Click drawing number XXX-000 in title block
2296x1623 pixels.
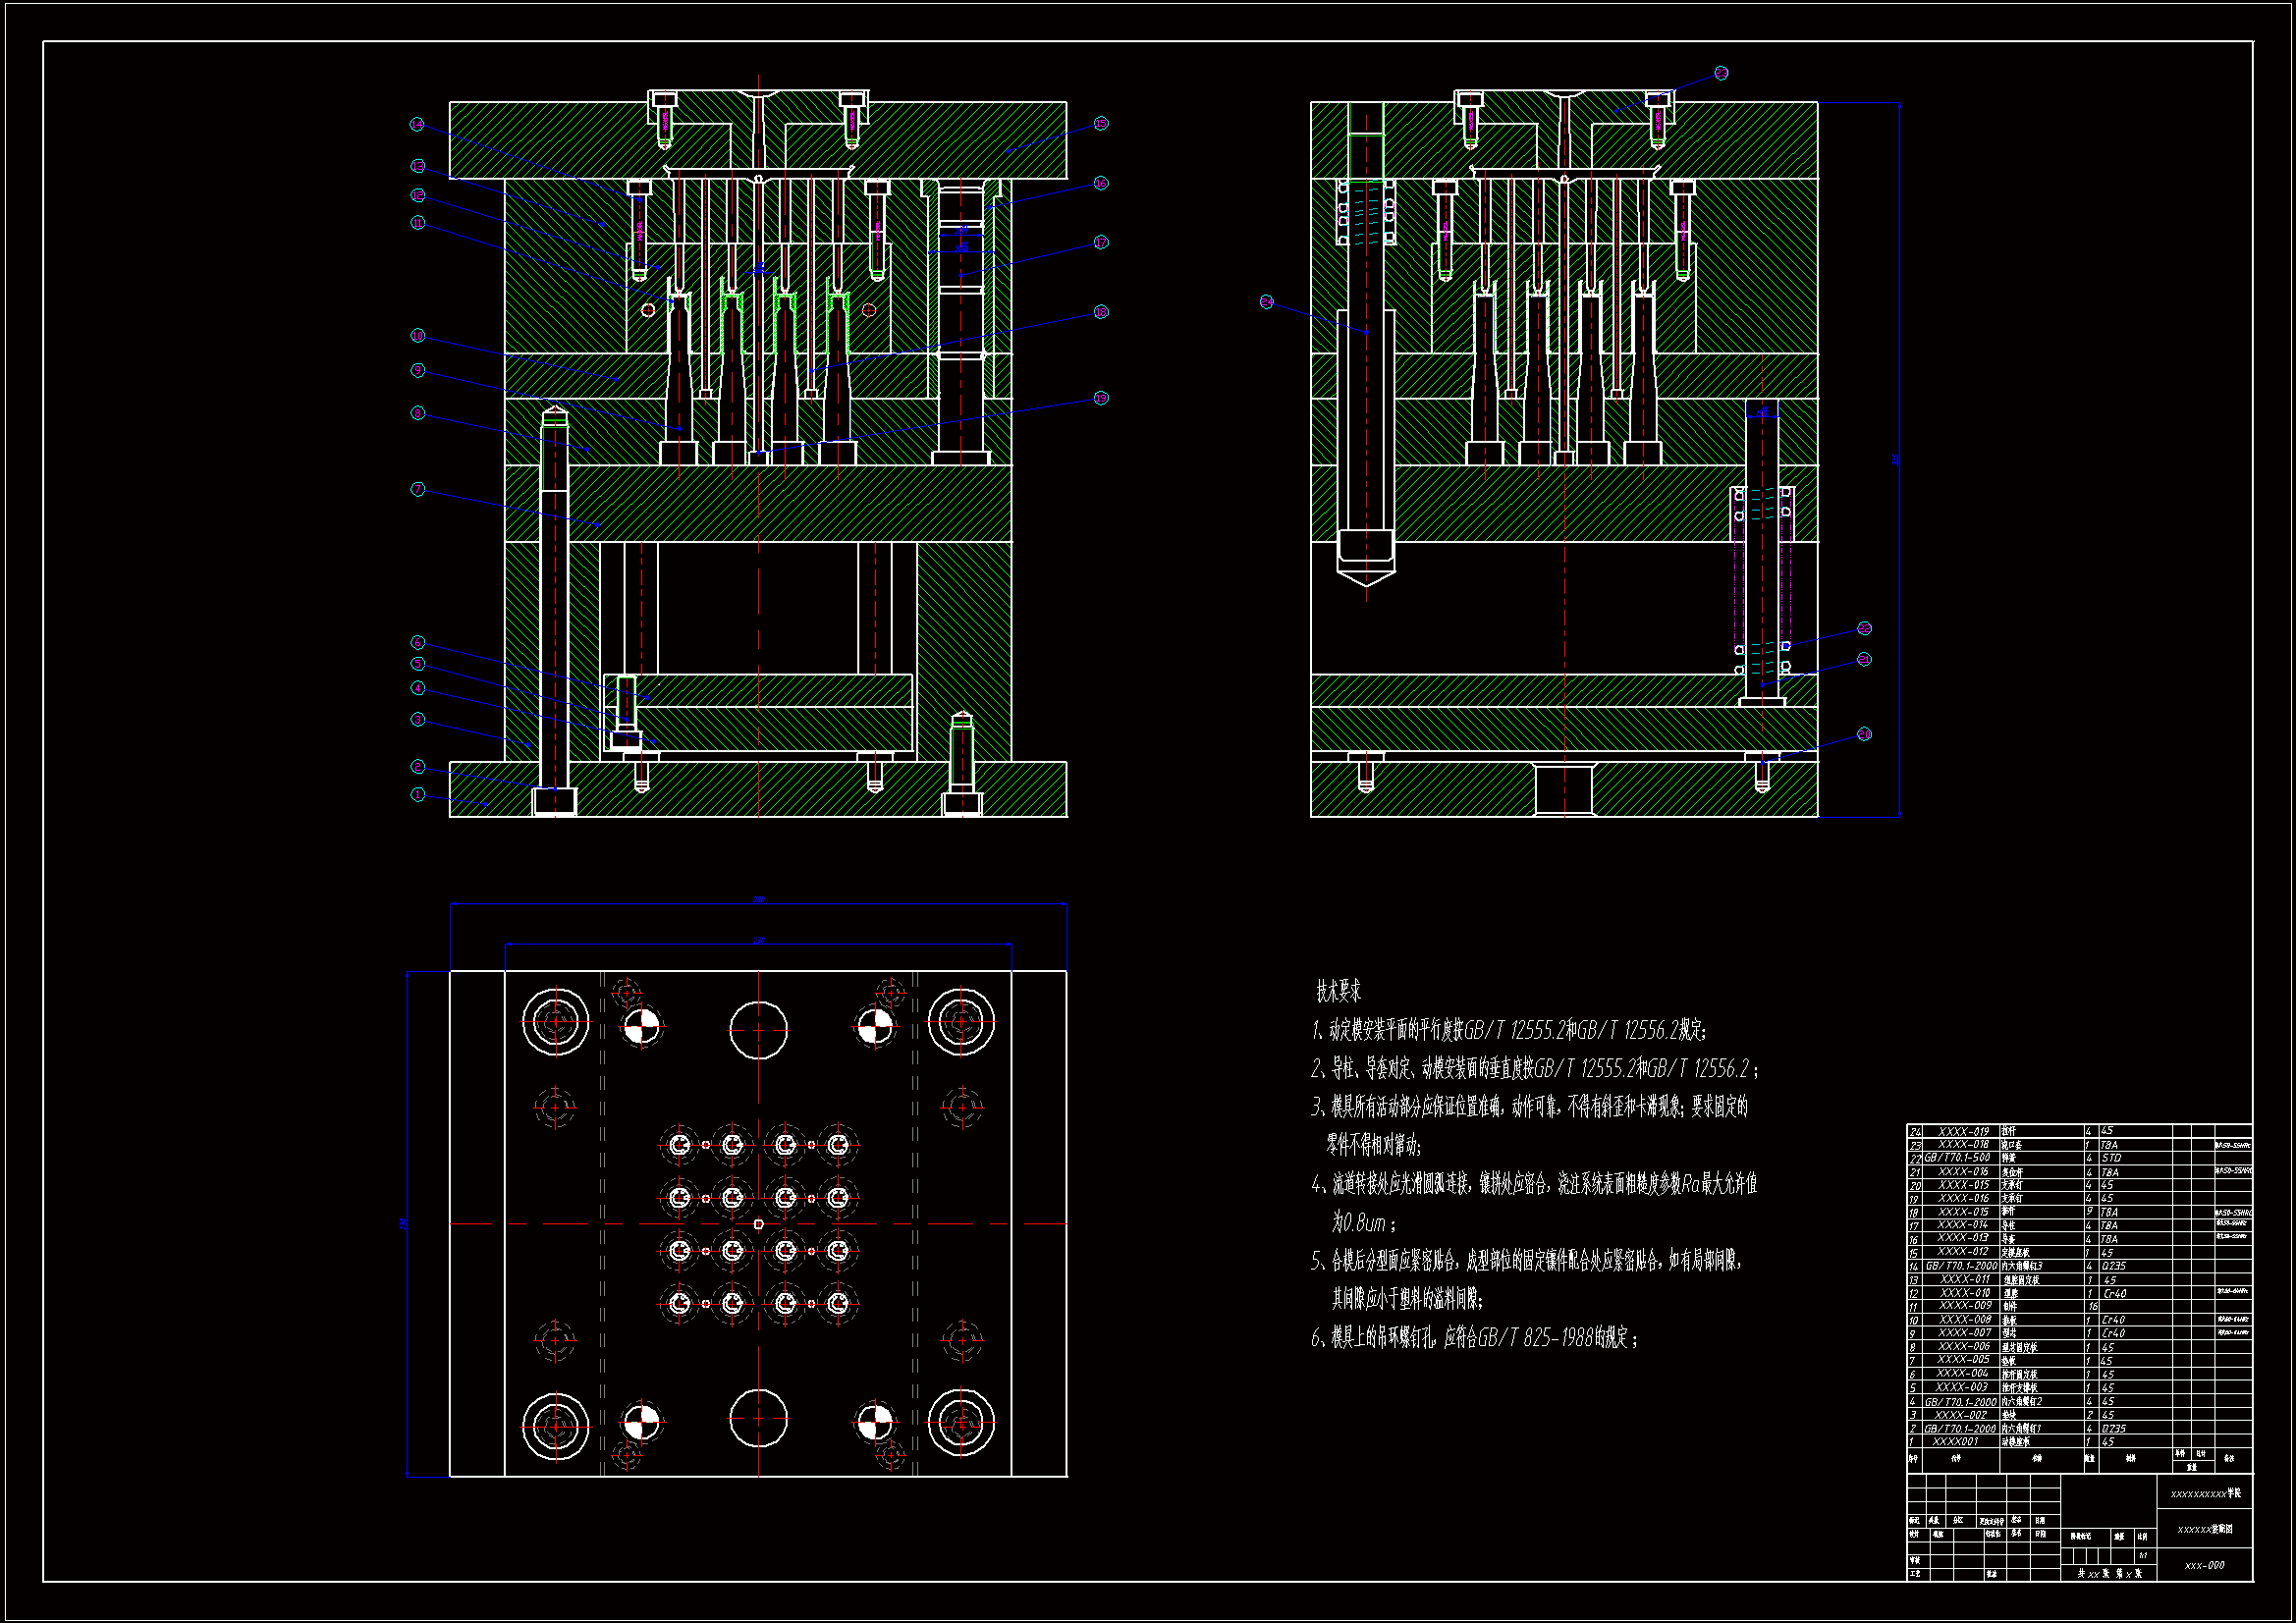(x=2204, y=1565)
